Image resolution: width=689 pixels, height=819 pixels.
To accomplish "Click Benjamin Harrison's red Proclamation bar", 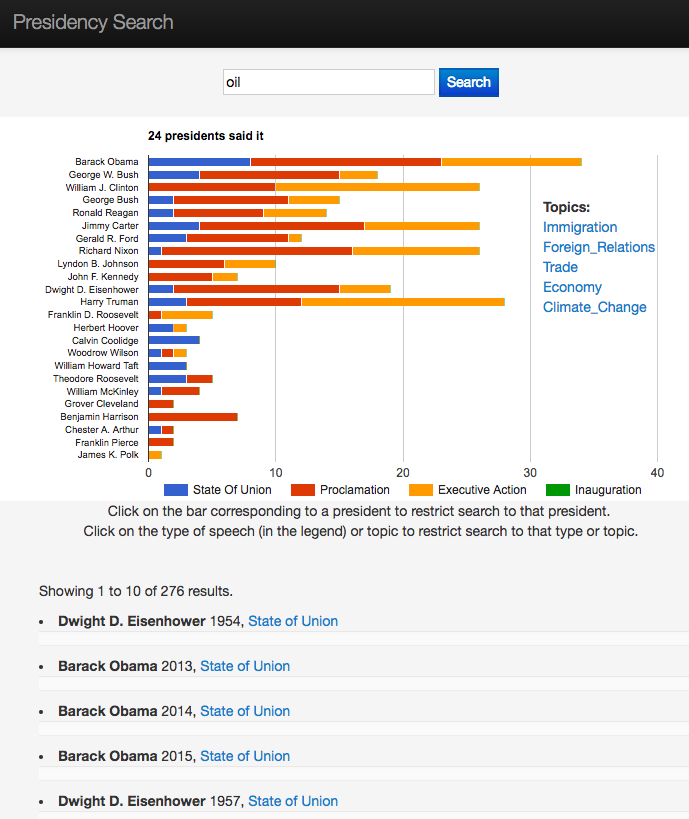I will pos(193,417).
